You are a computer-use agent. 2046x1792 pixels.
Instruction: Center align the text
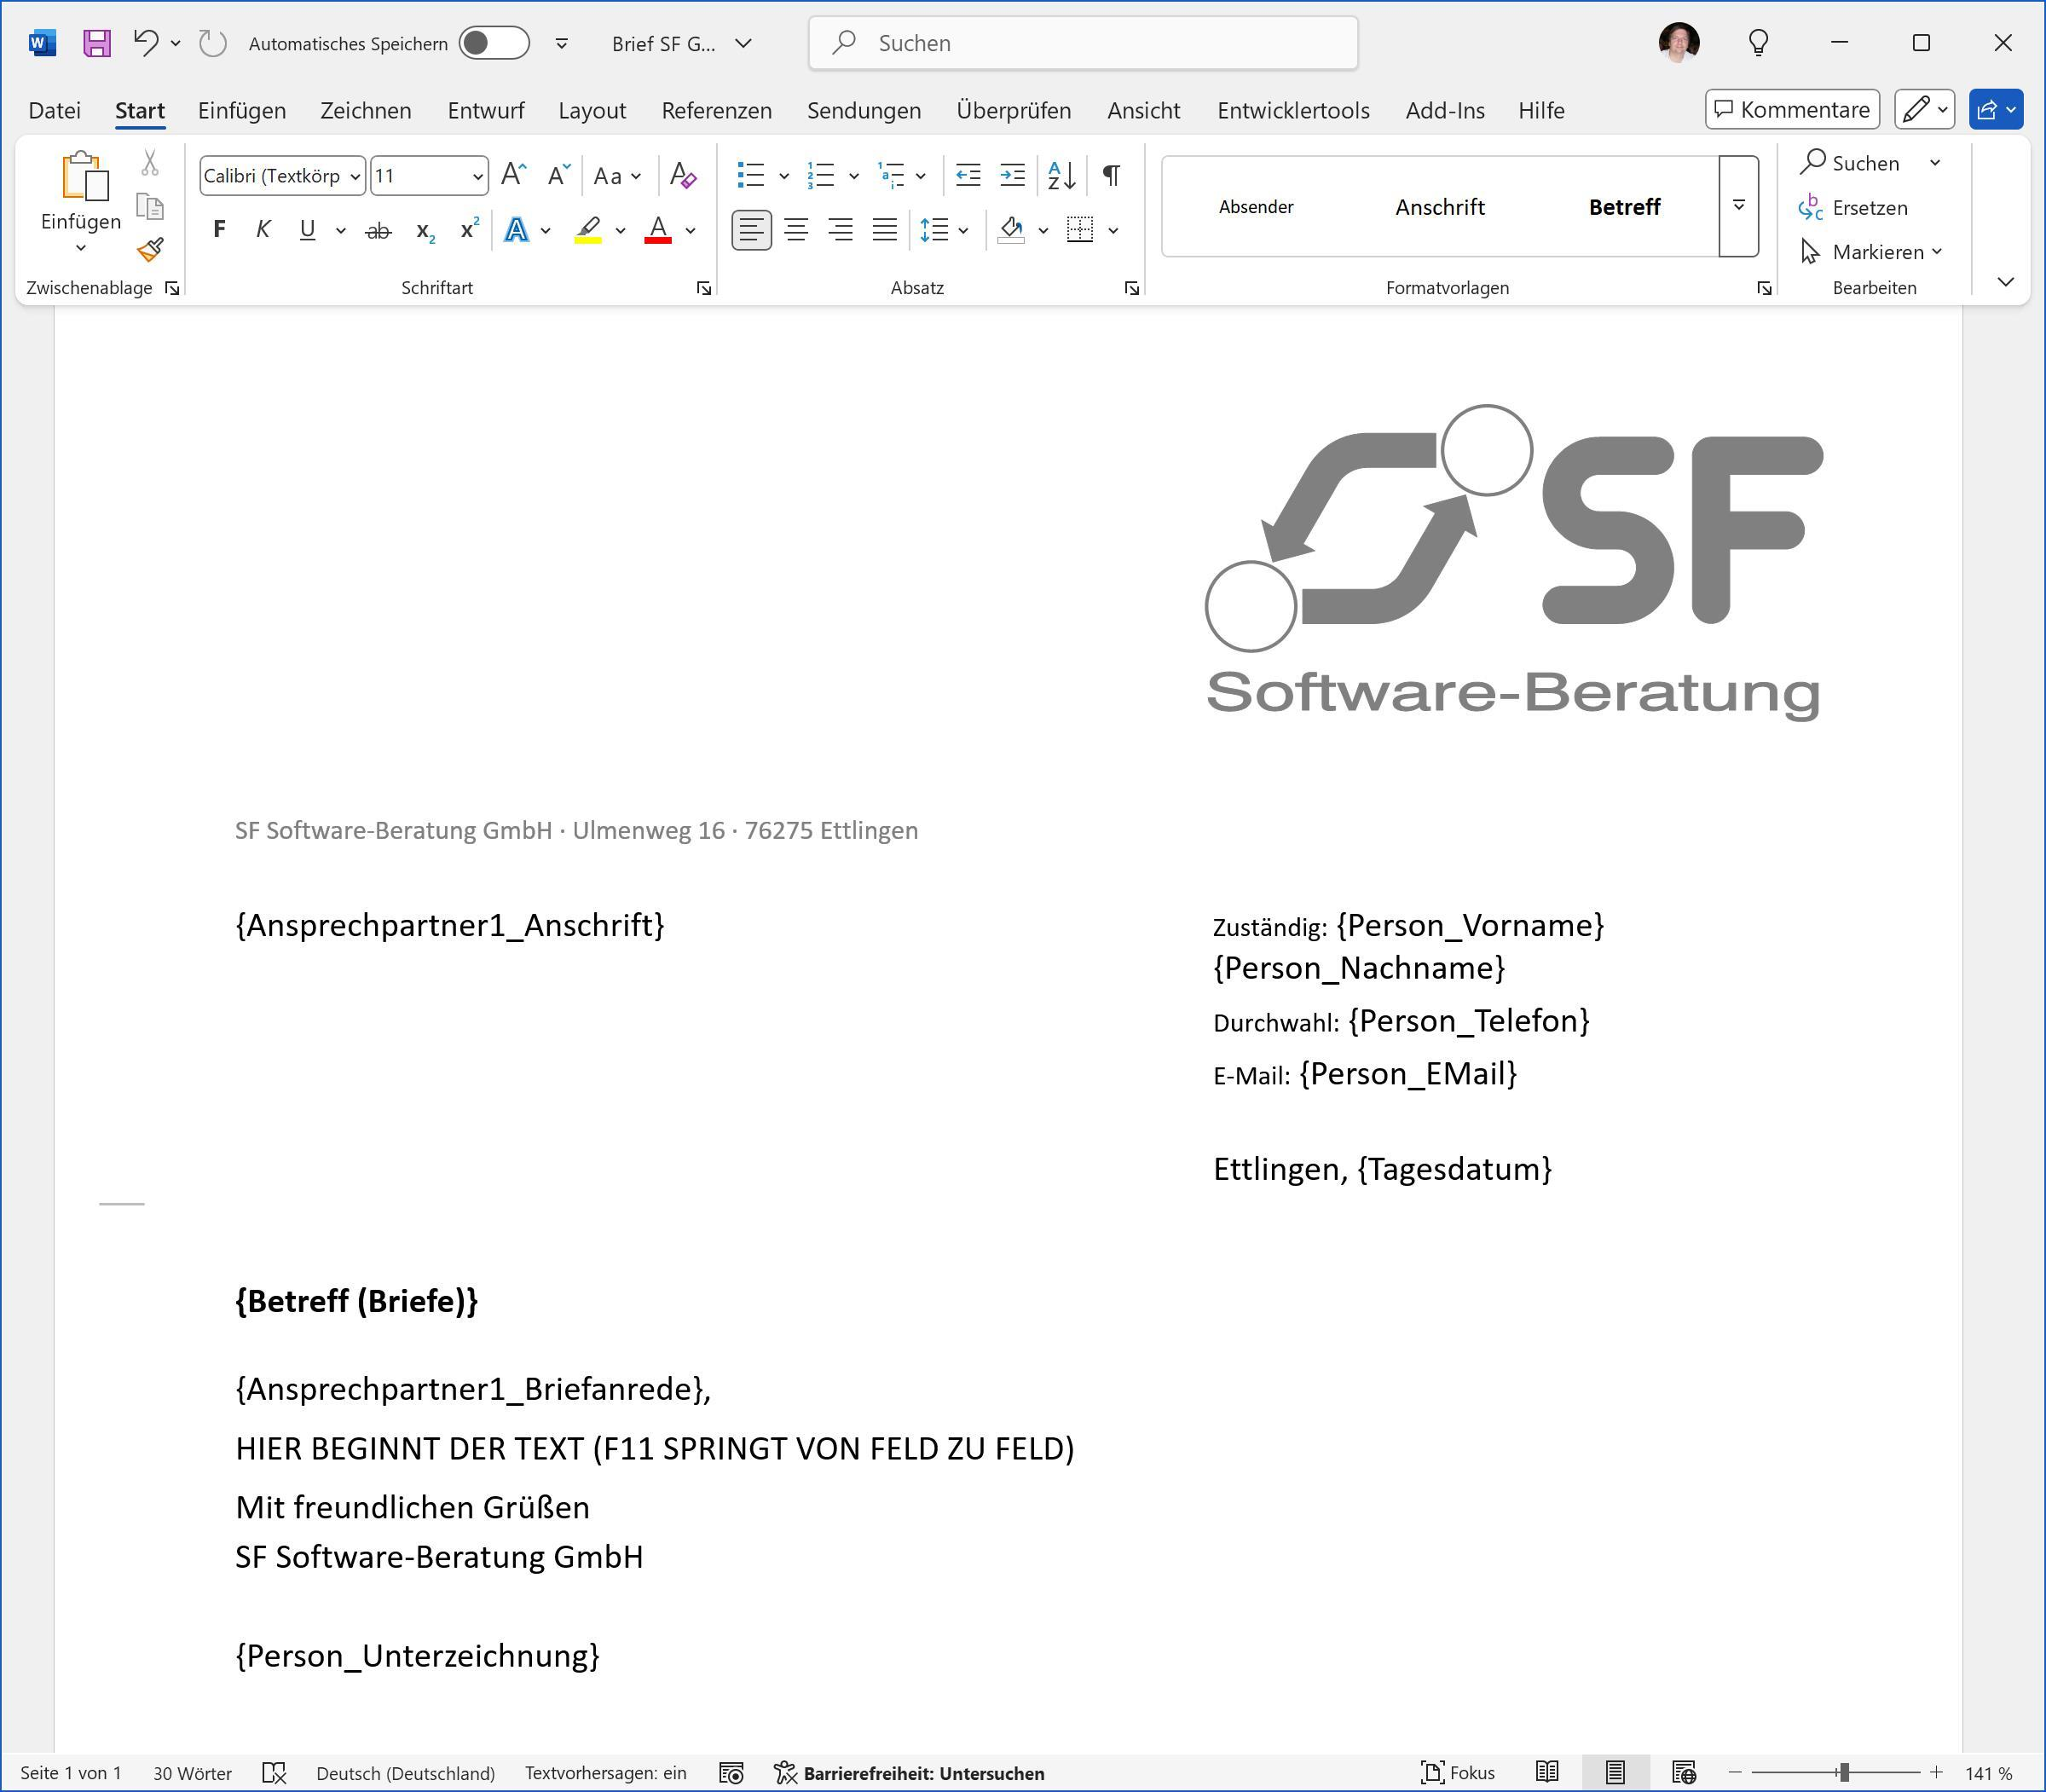[x=796, y=230]
